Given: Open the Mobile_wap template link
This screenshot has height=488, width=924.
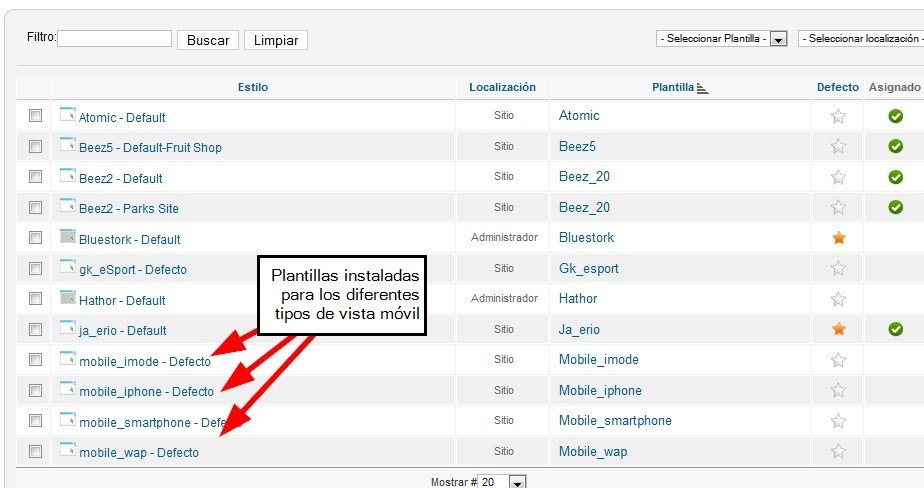Looking at the screenshot, I should coord(593,451).
